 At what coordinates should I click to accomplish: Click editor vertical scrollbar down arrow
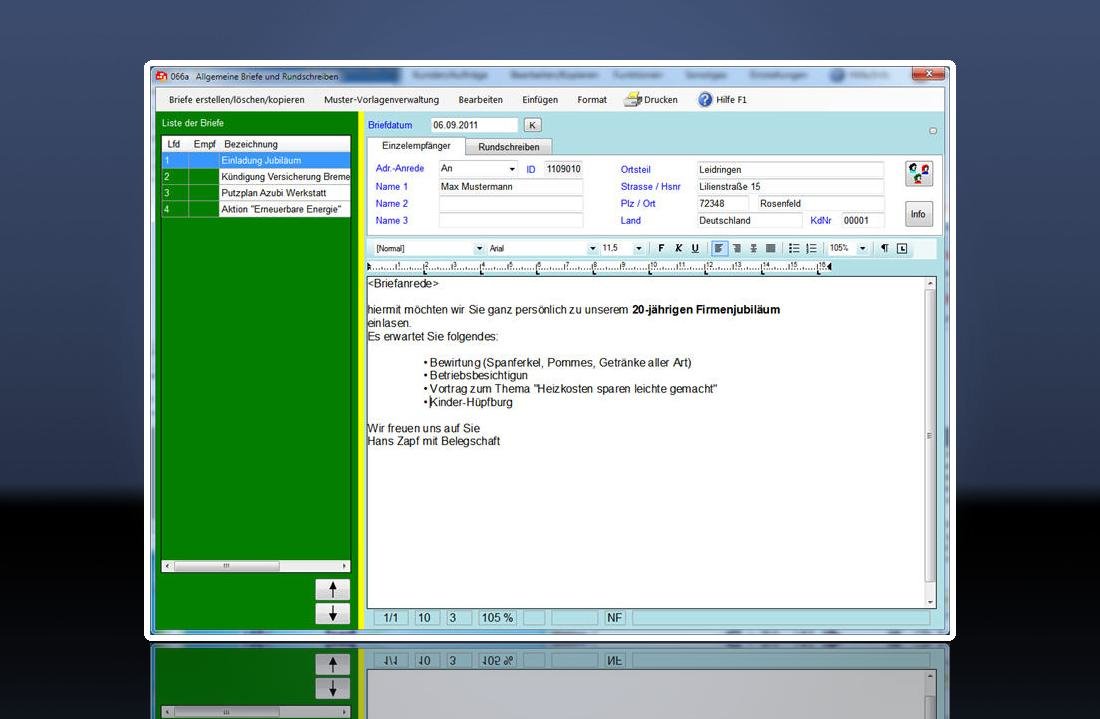pos(930,602)
